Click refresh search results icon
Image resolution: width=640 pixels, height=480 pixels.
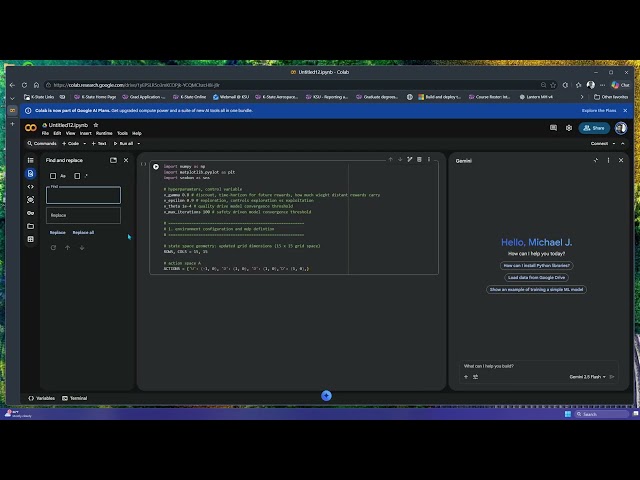[53, 248]
